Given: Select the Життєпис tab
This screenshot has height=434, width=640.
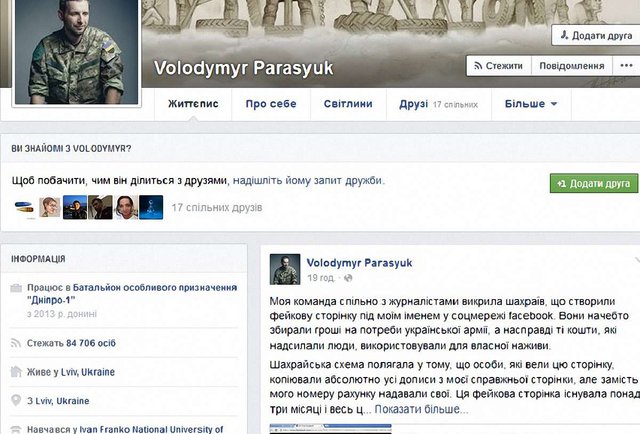Looking at the screenshot, I should click(193, 104).
